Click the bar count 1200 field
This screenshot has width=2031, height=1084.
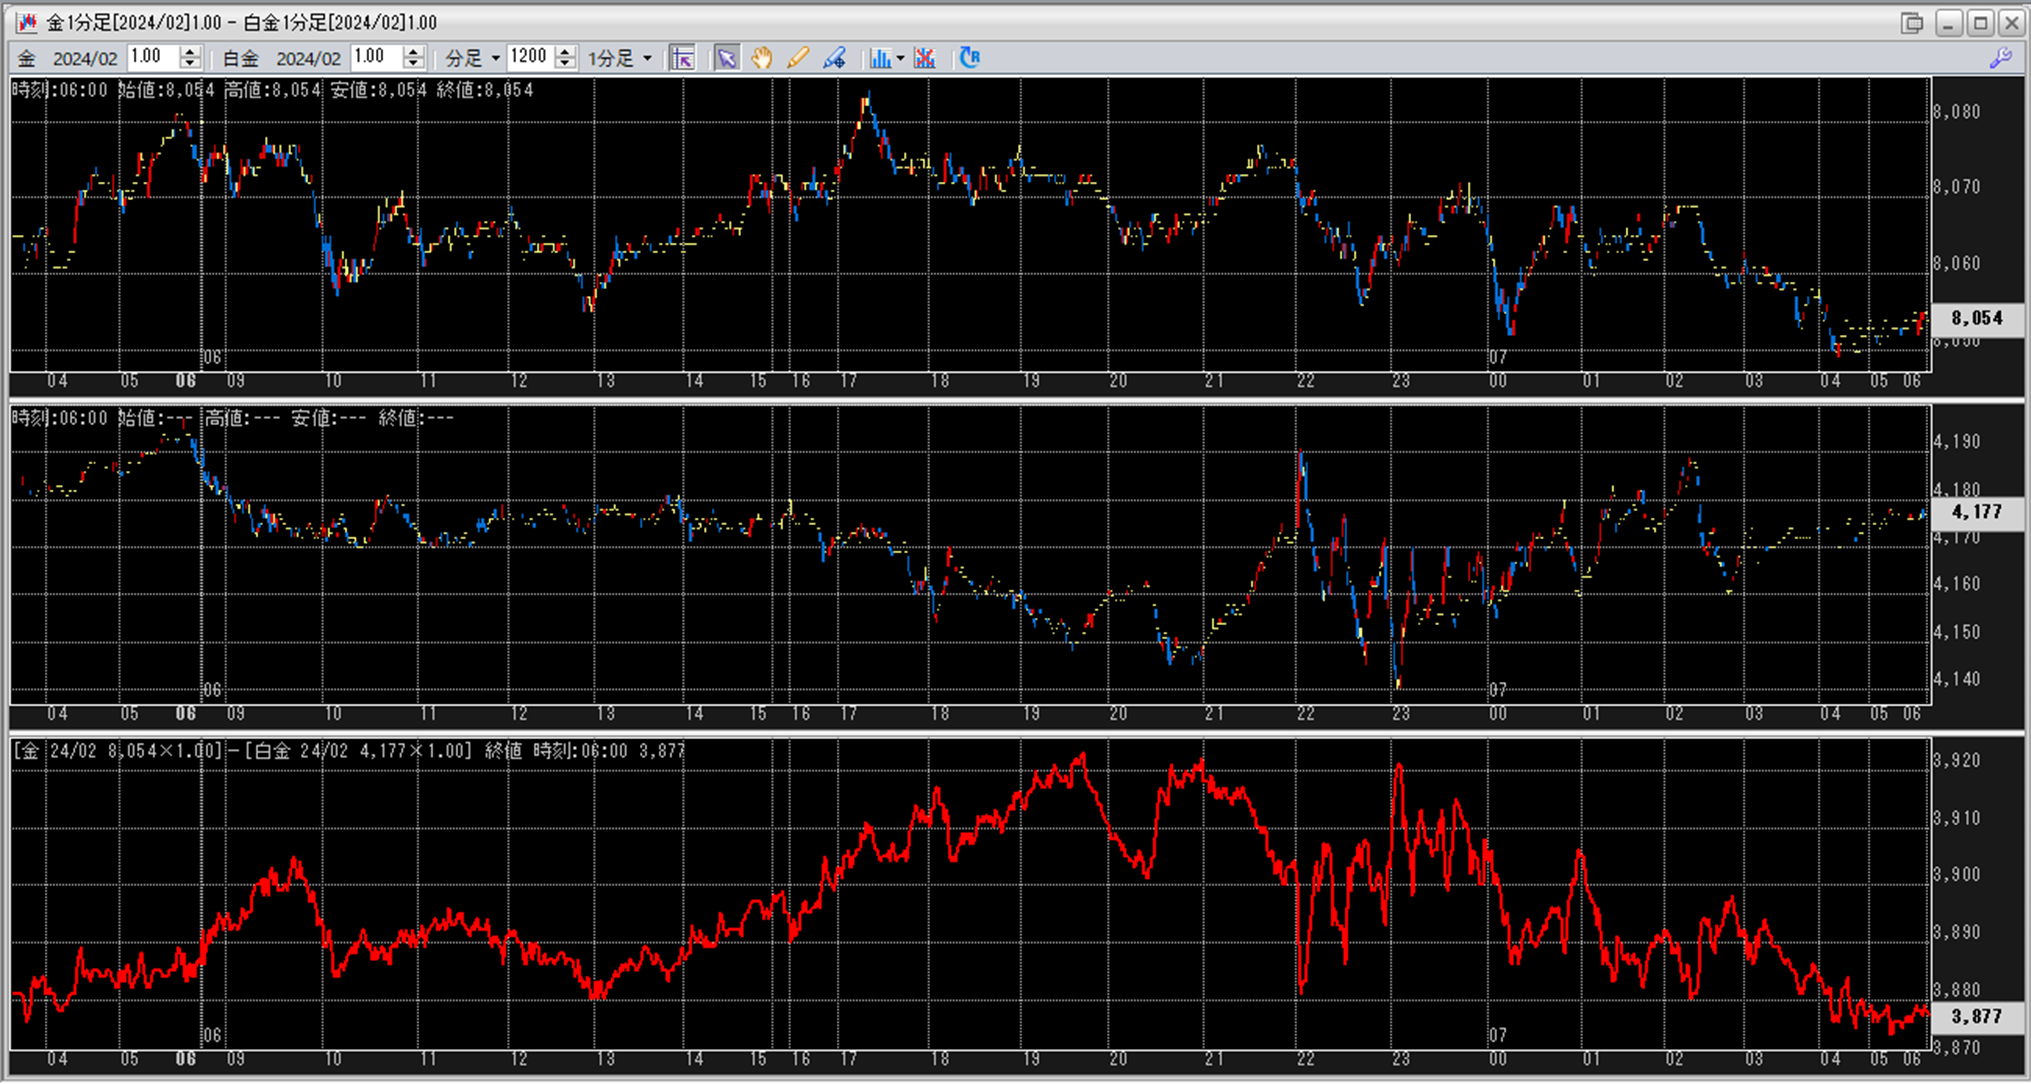click(x=530, y=57)
